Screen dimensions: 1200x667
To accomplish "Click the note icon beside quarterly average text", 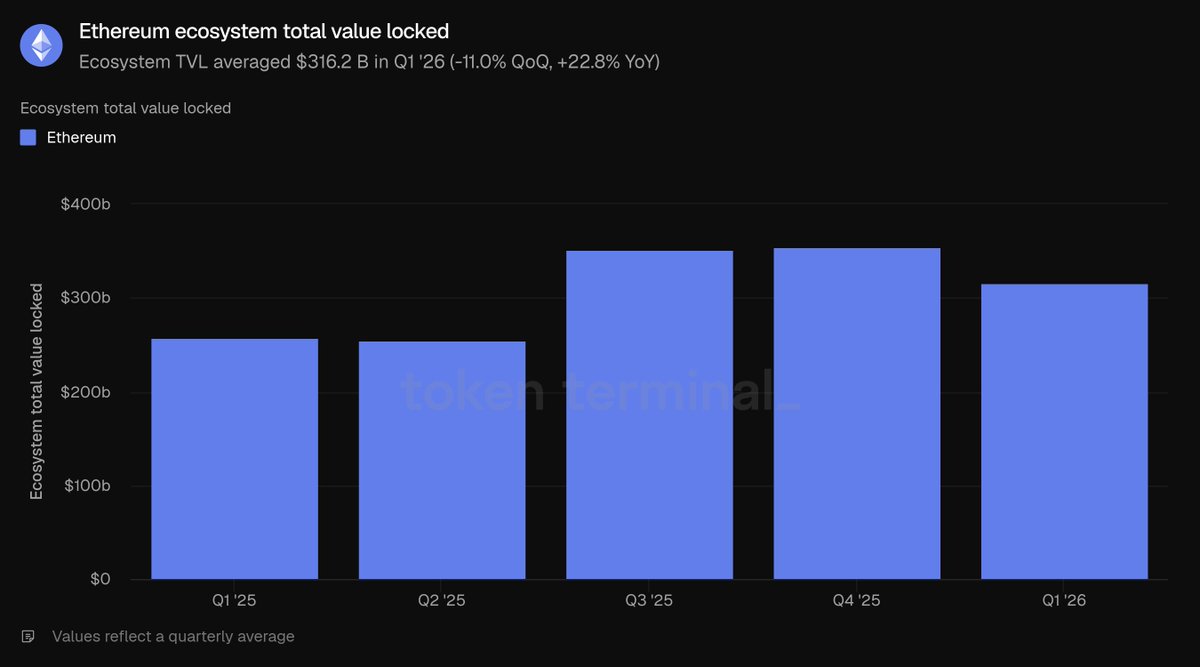I will (x=28, y=636).
